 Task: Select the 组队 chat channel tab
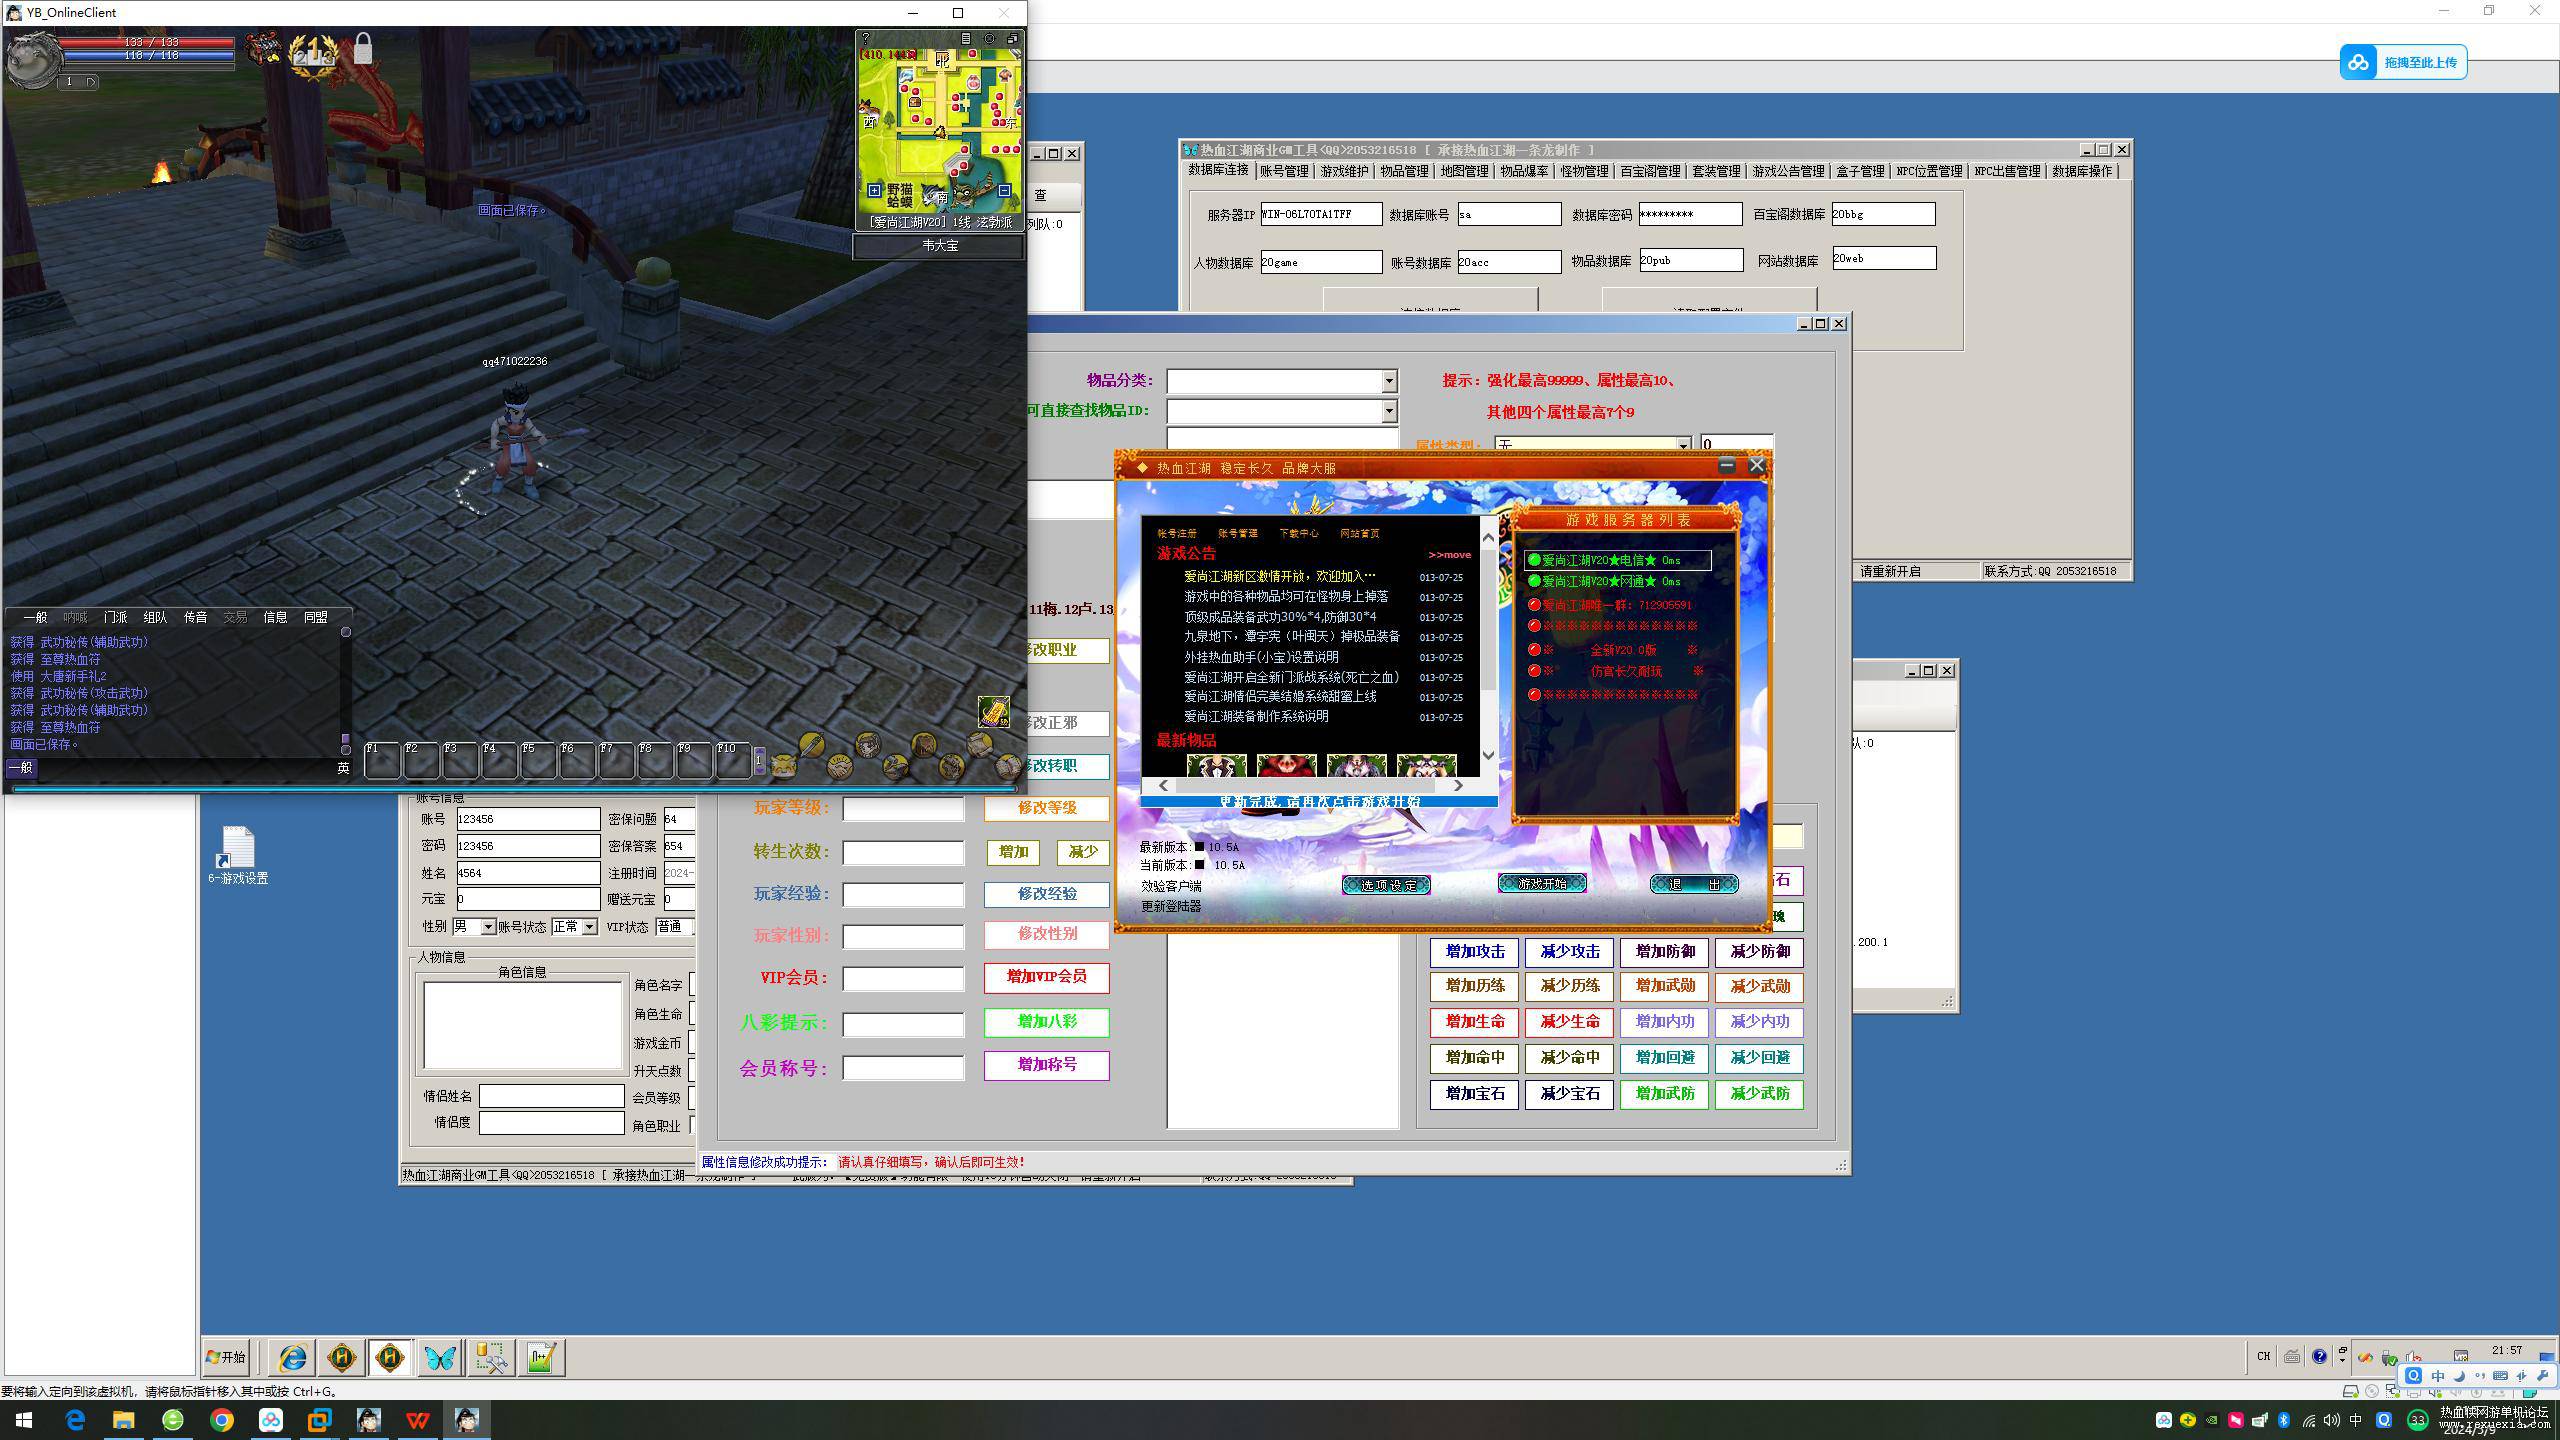[x=156, y=617]
